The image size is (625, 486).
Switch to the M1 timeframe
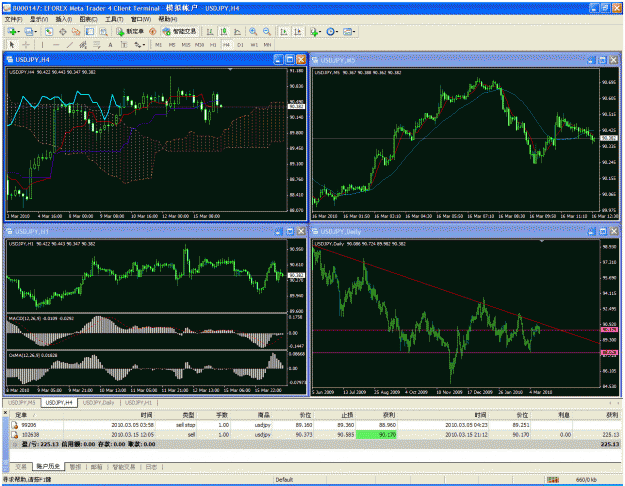point(159,45)
